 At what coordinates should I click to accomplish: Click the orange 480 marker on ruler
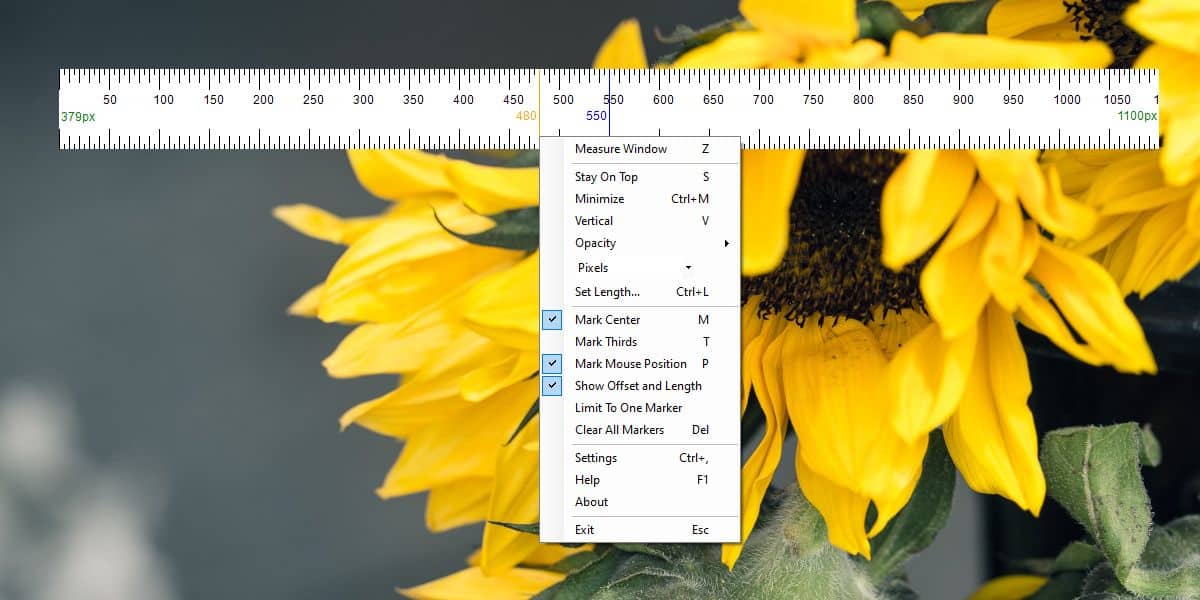[x=526, y=116]
